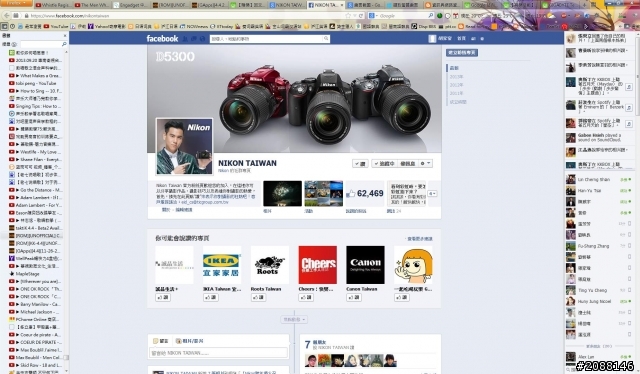Click the Canon Taiwan page logo
Screen dimensions: 640x374
365,265
